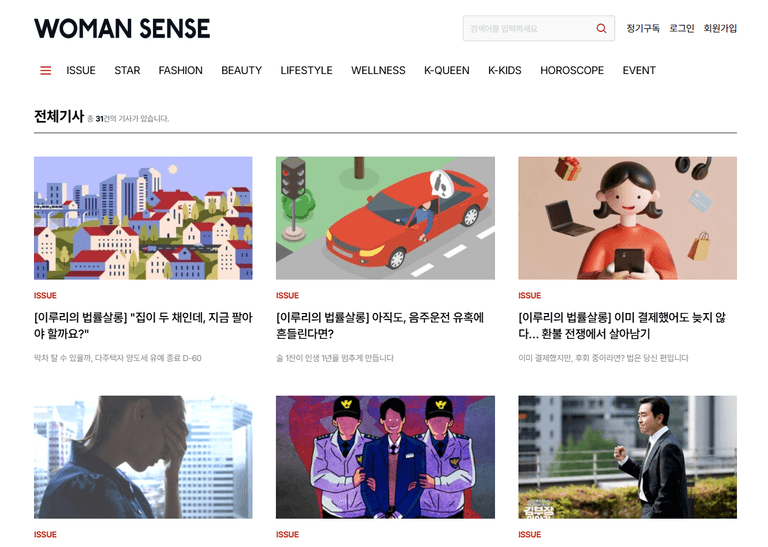The image size is (768, 547).
Task: Click the 정기구독 subscription link
Action: 643,28
